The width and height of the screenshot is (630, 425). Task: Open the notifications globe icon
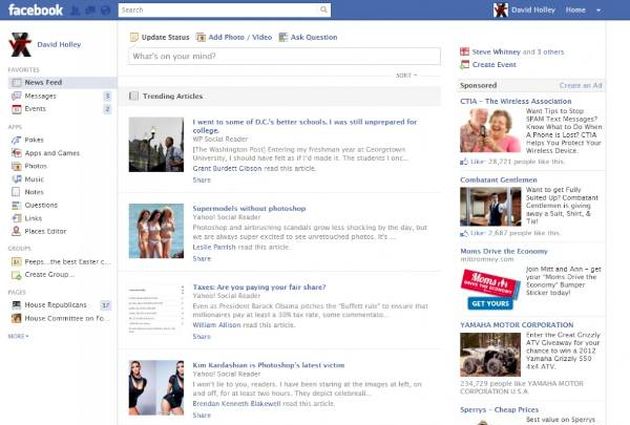coord(105,10)
